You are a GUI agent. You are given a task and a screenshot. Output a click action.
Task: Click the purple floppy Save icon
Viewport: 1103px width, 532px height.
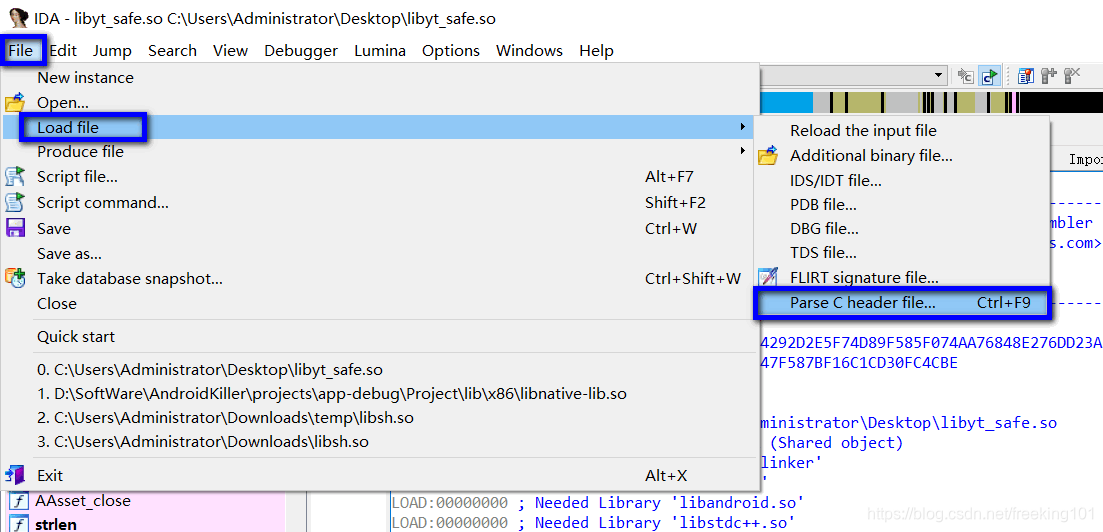(x=15, y=228)
